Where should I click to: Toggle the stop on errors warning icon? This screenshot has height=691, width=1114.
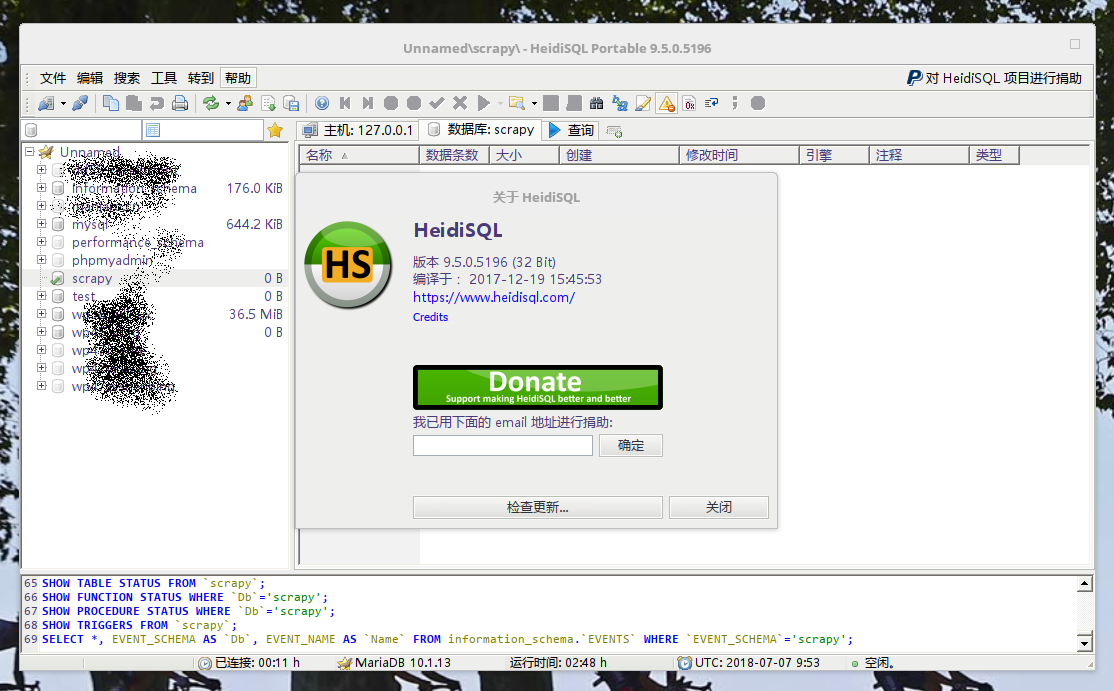[x=666, y=104]
